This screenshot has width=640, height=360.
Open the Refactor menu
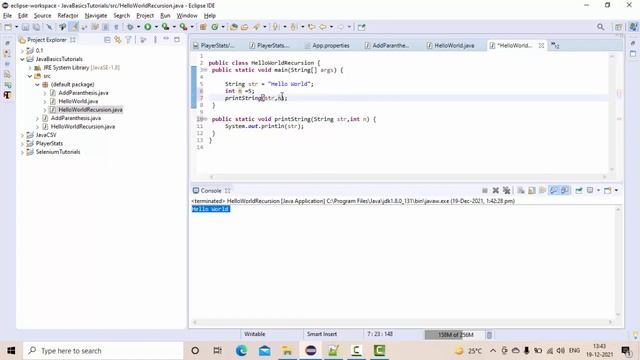point(68,16)
